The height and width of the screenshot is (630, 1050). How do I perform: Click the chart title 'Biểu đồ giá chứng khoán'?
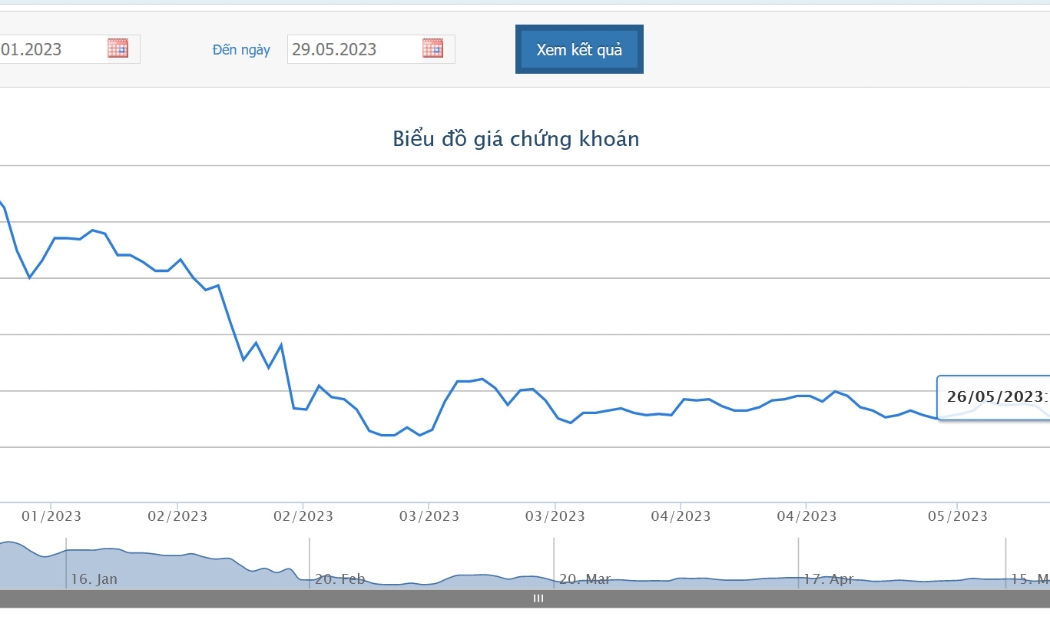(516, 139)
